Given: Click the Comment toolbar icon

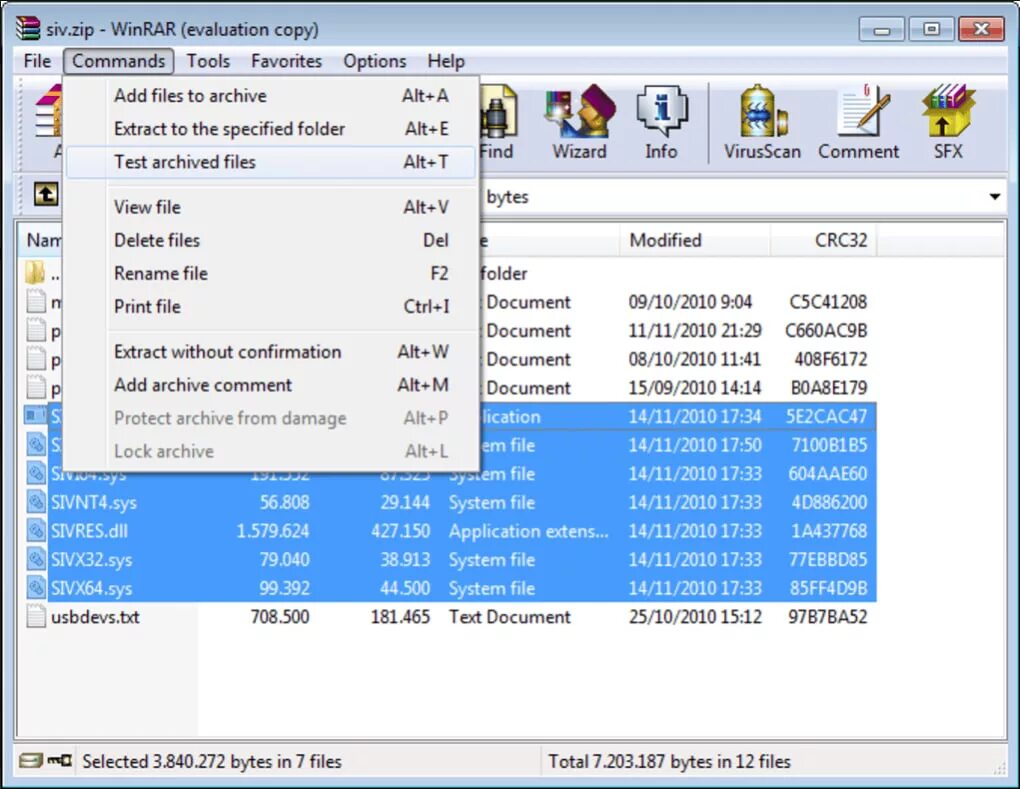Looking at the screenshot, I should click(x=858, y=122).
